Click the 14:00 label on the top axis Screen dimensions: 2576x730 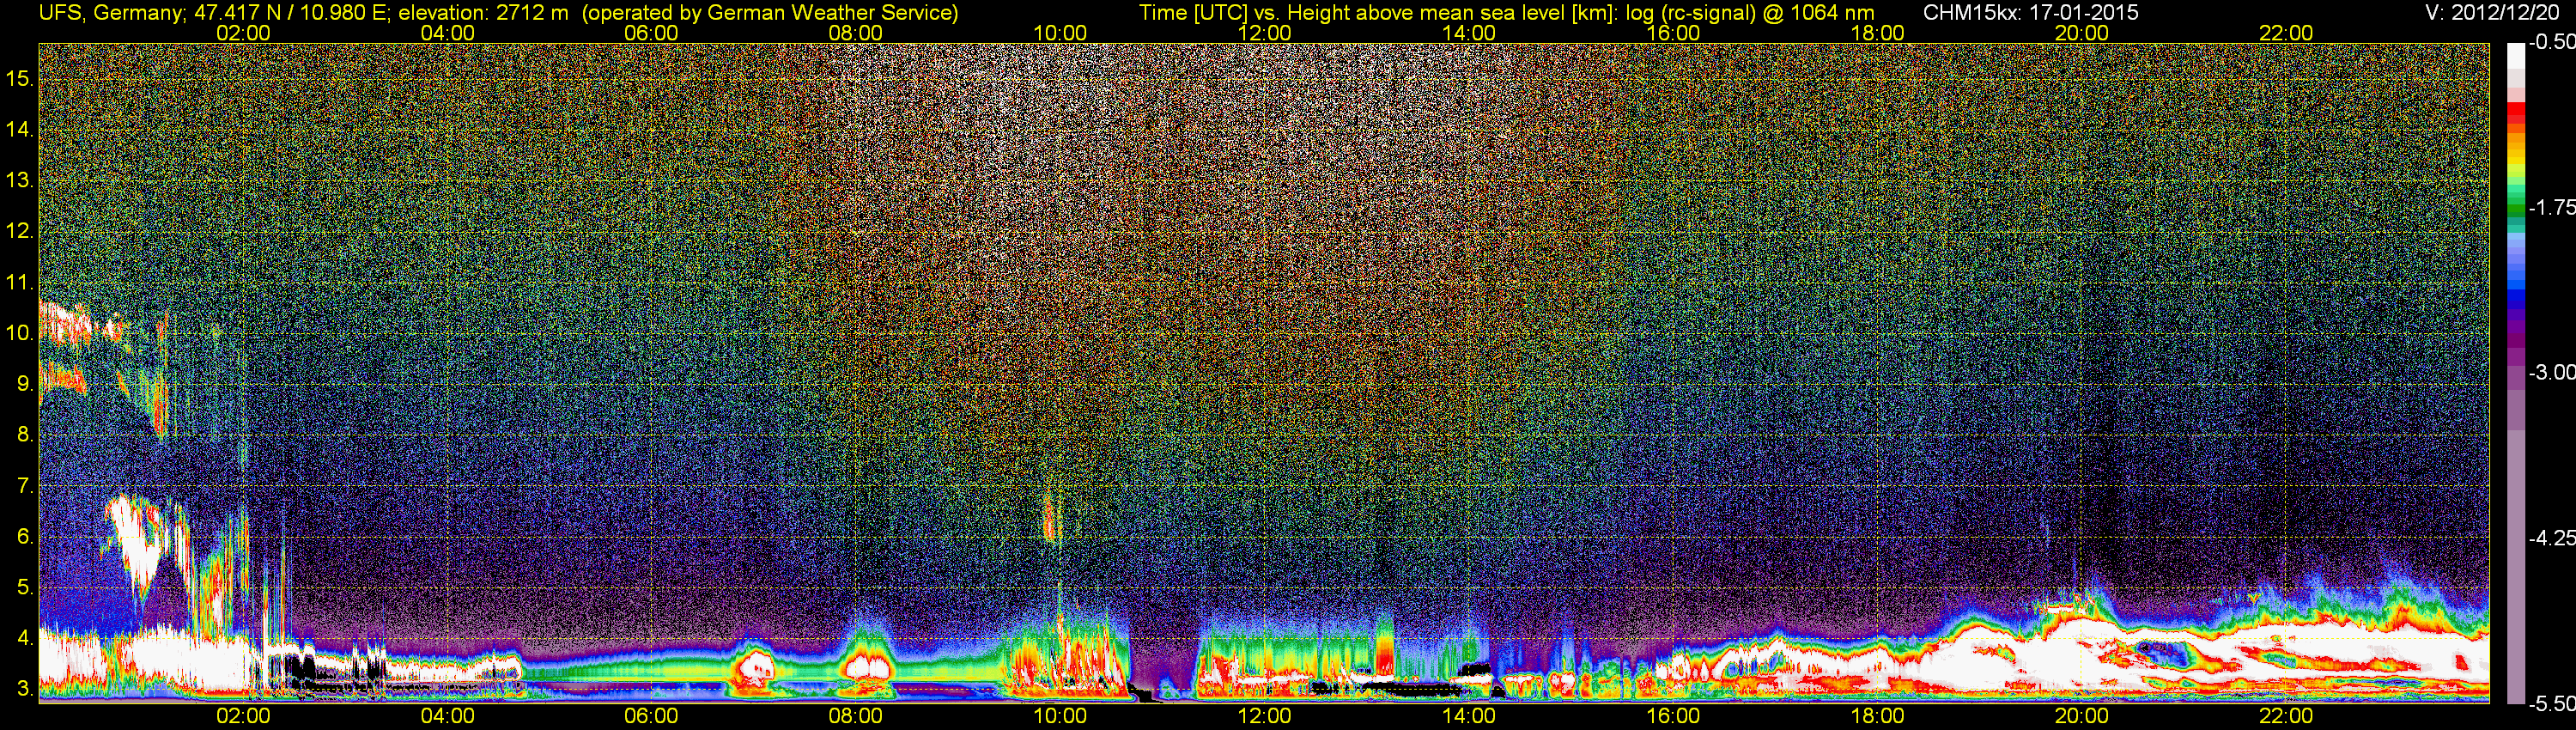[1469, 33]
